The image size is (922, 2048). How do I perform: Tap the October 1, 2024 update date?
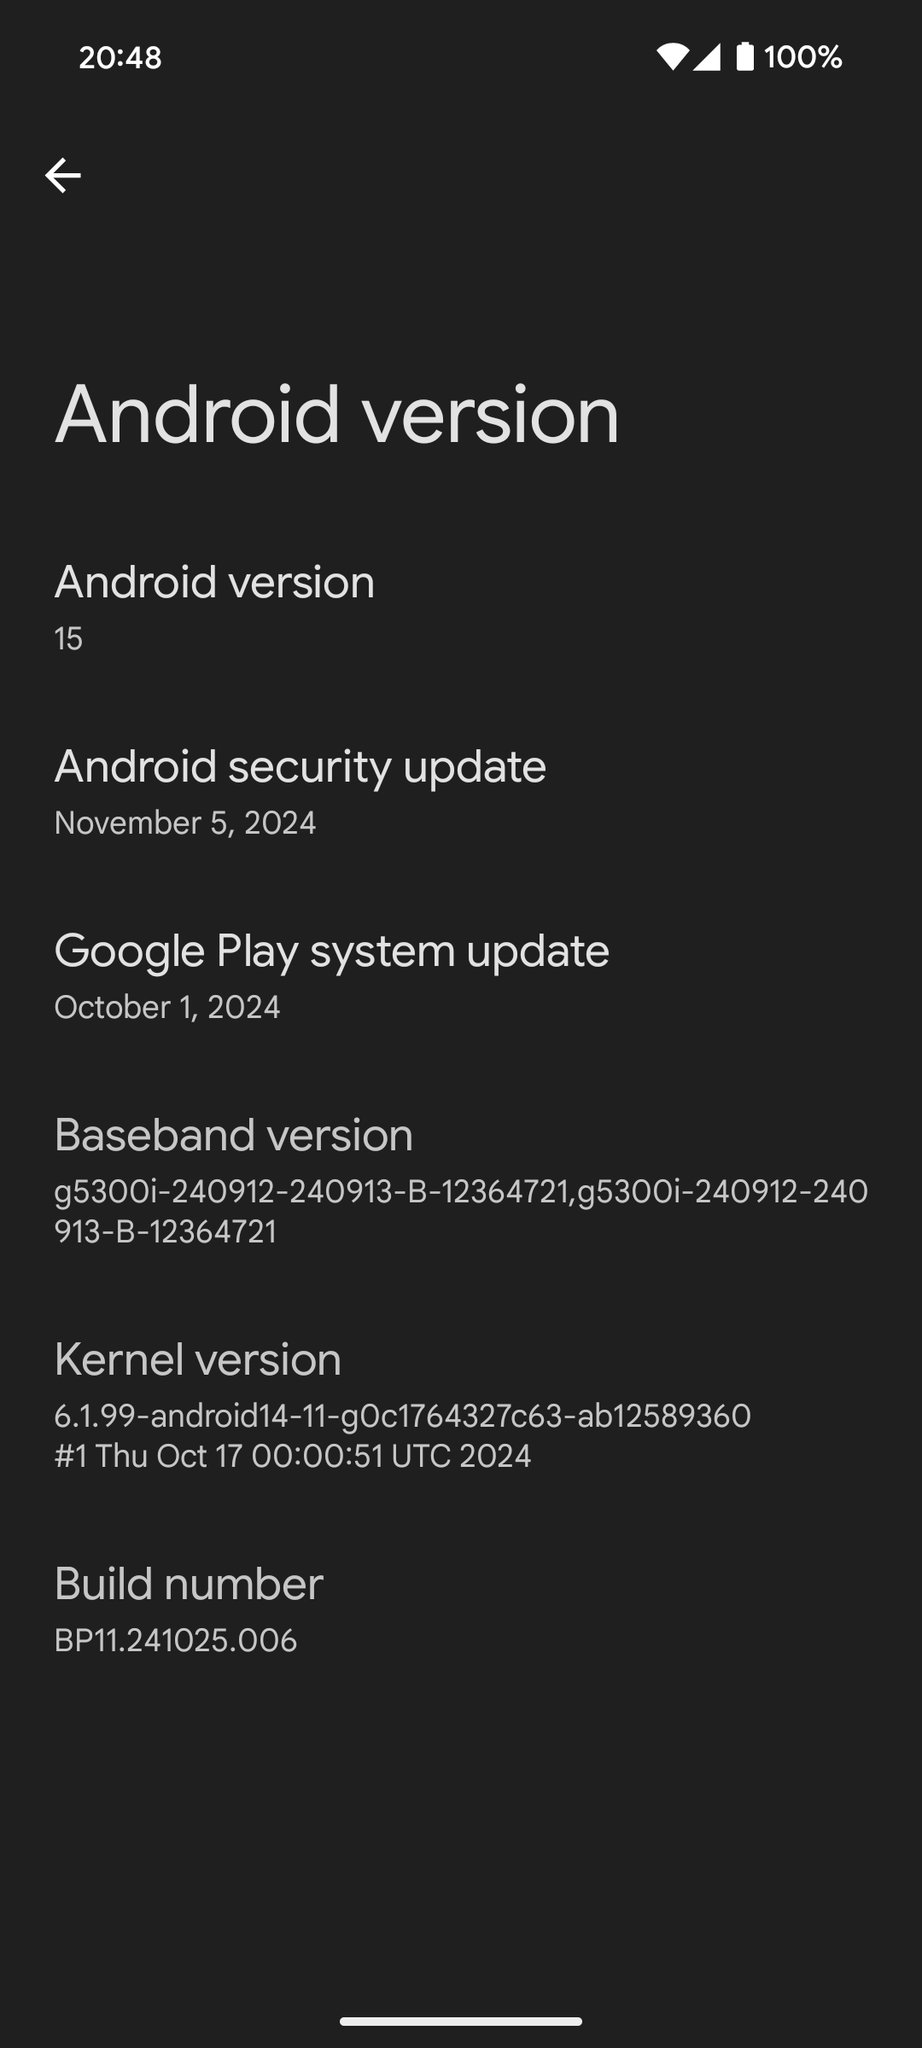click(167, 1007)
